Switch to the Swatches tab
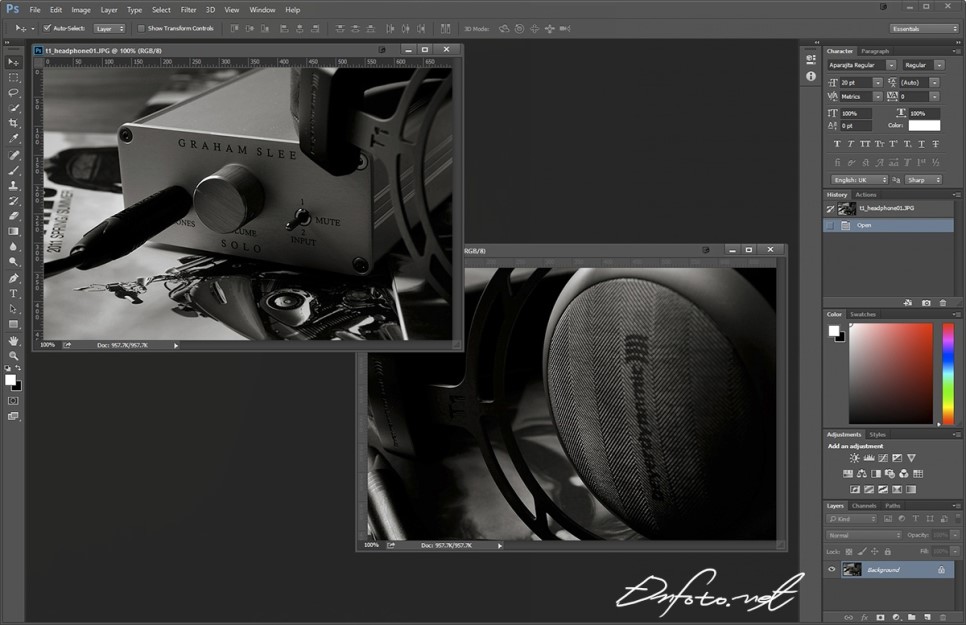966x625 pixels. 862,314
